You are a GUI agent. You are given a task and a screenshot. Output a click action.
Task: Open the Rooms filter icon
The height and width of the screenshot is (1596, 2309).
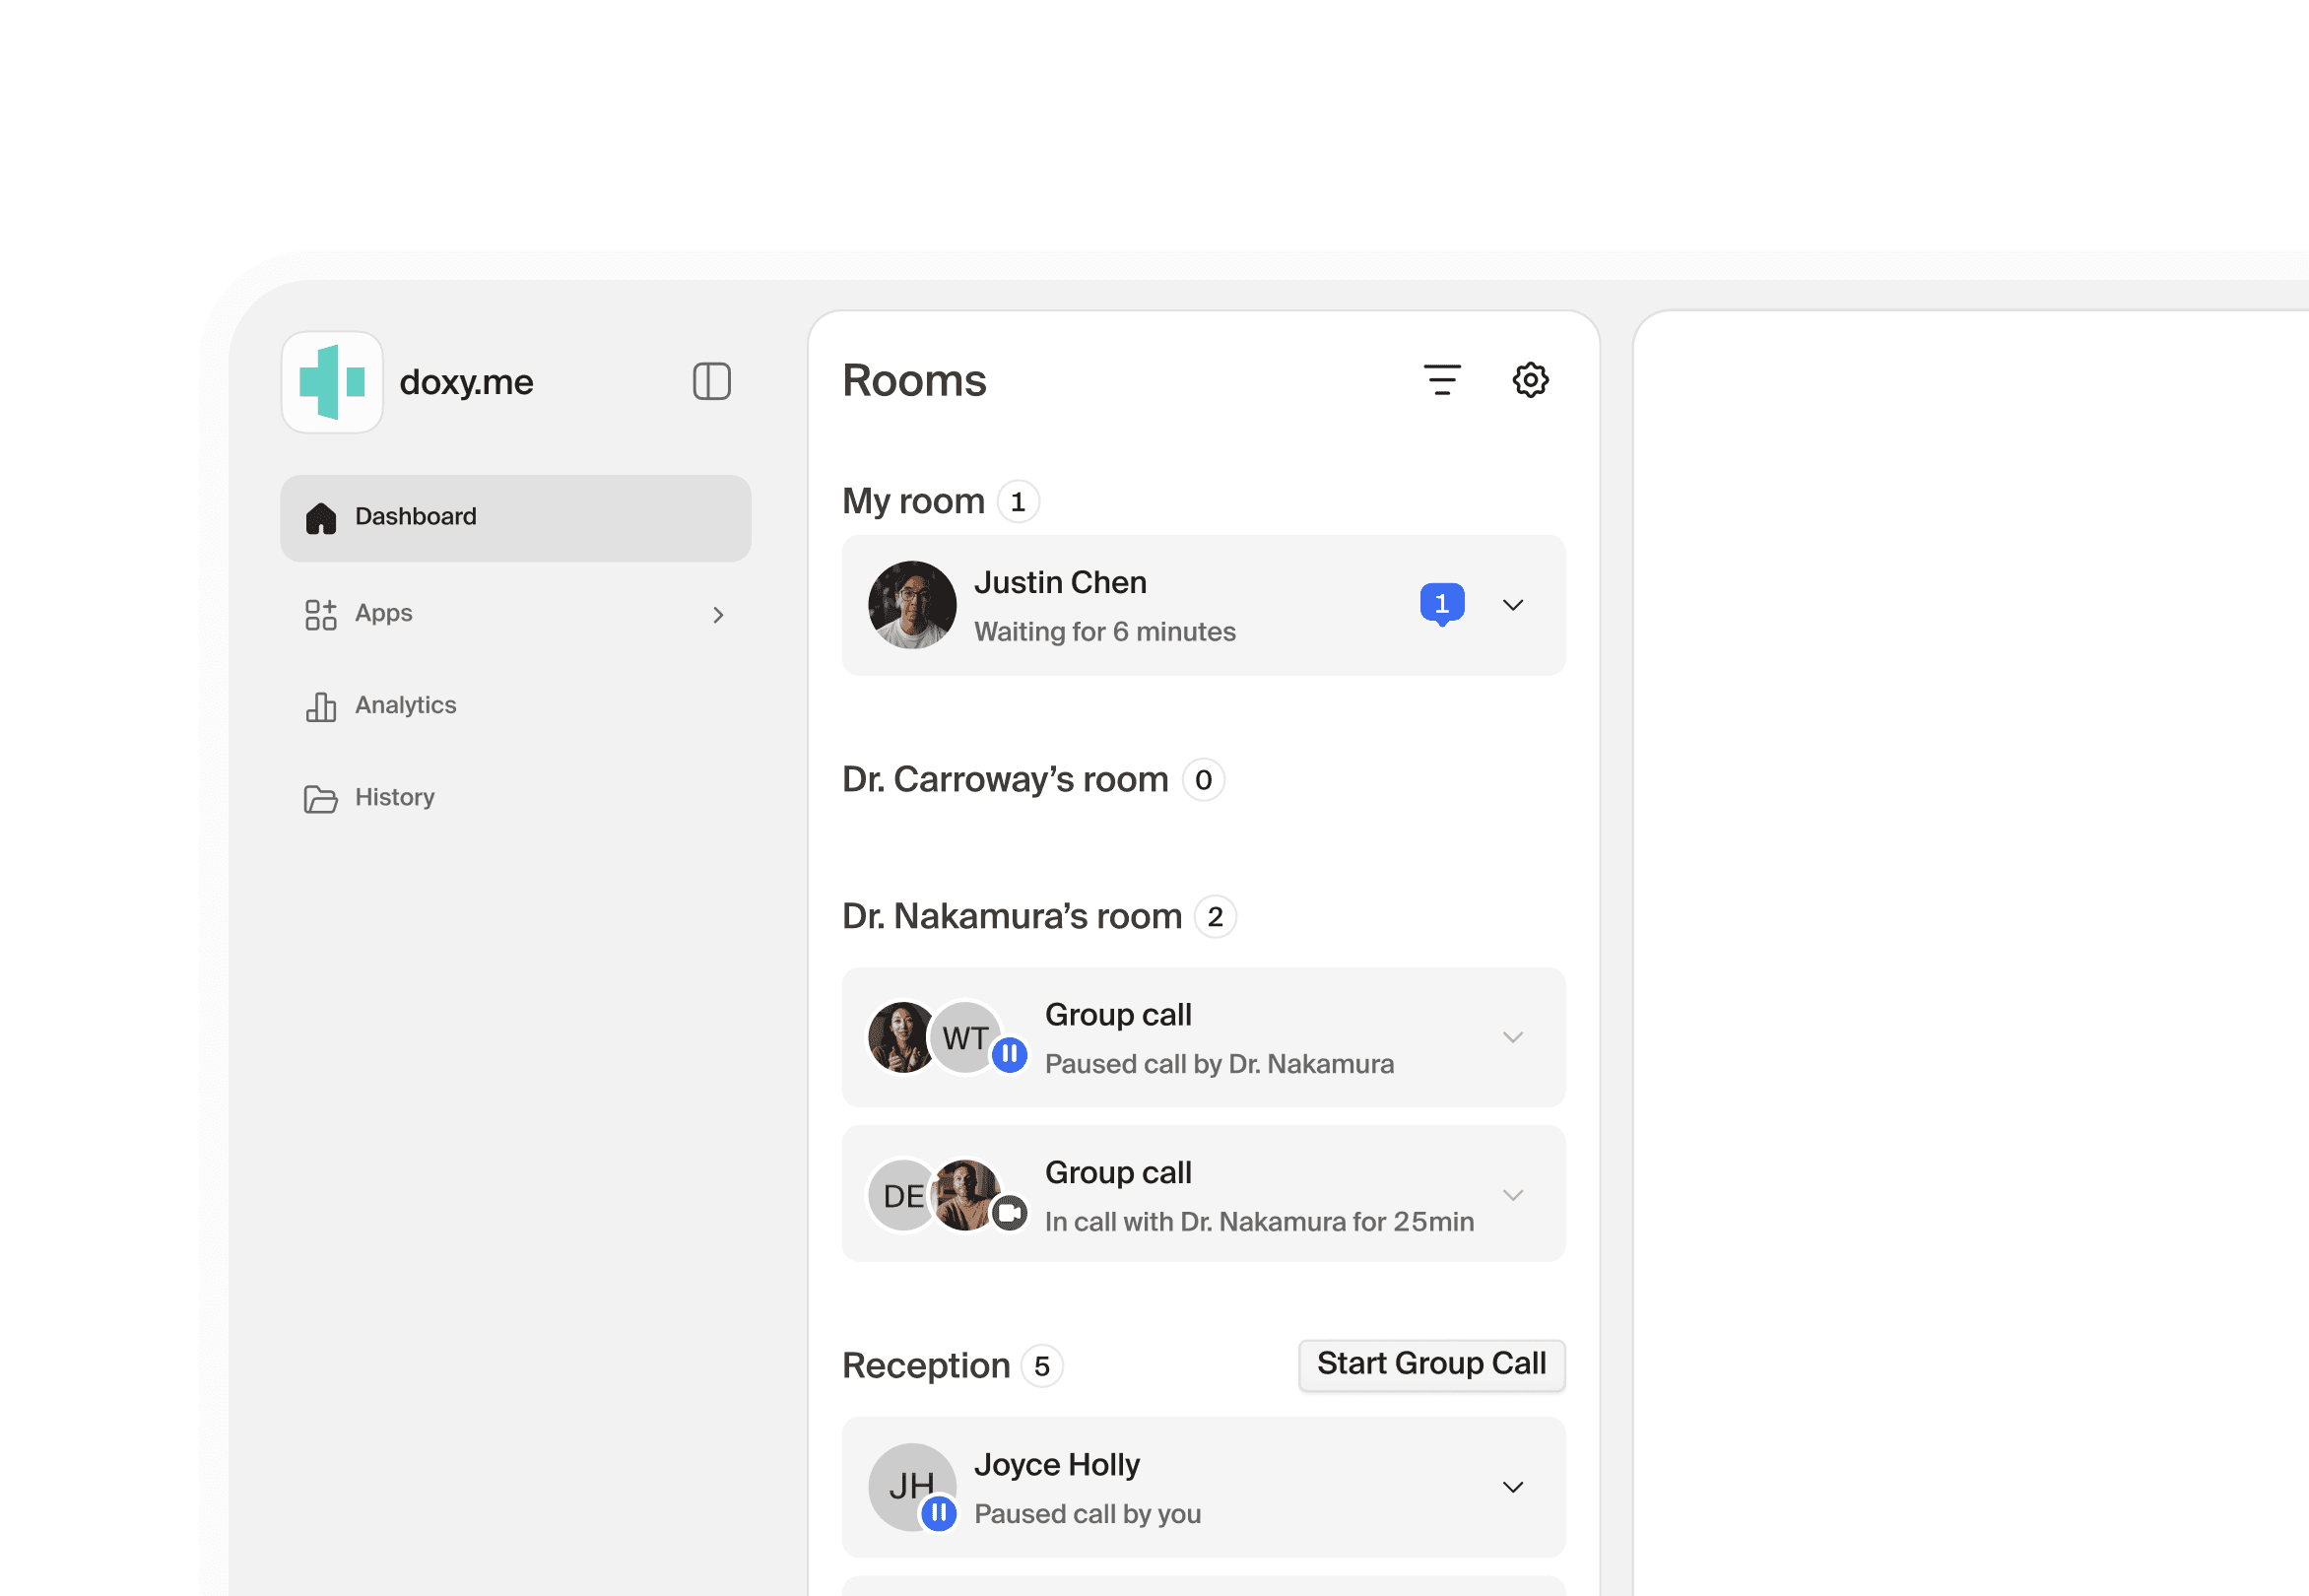1442,380
